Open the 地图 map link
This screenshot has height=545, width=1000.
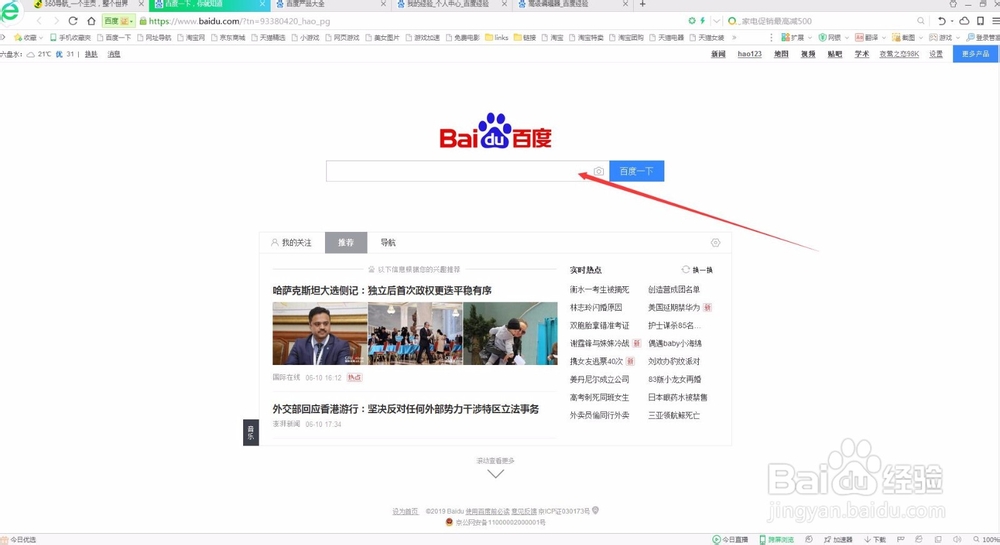pos(781,54)
